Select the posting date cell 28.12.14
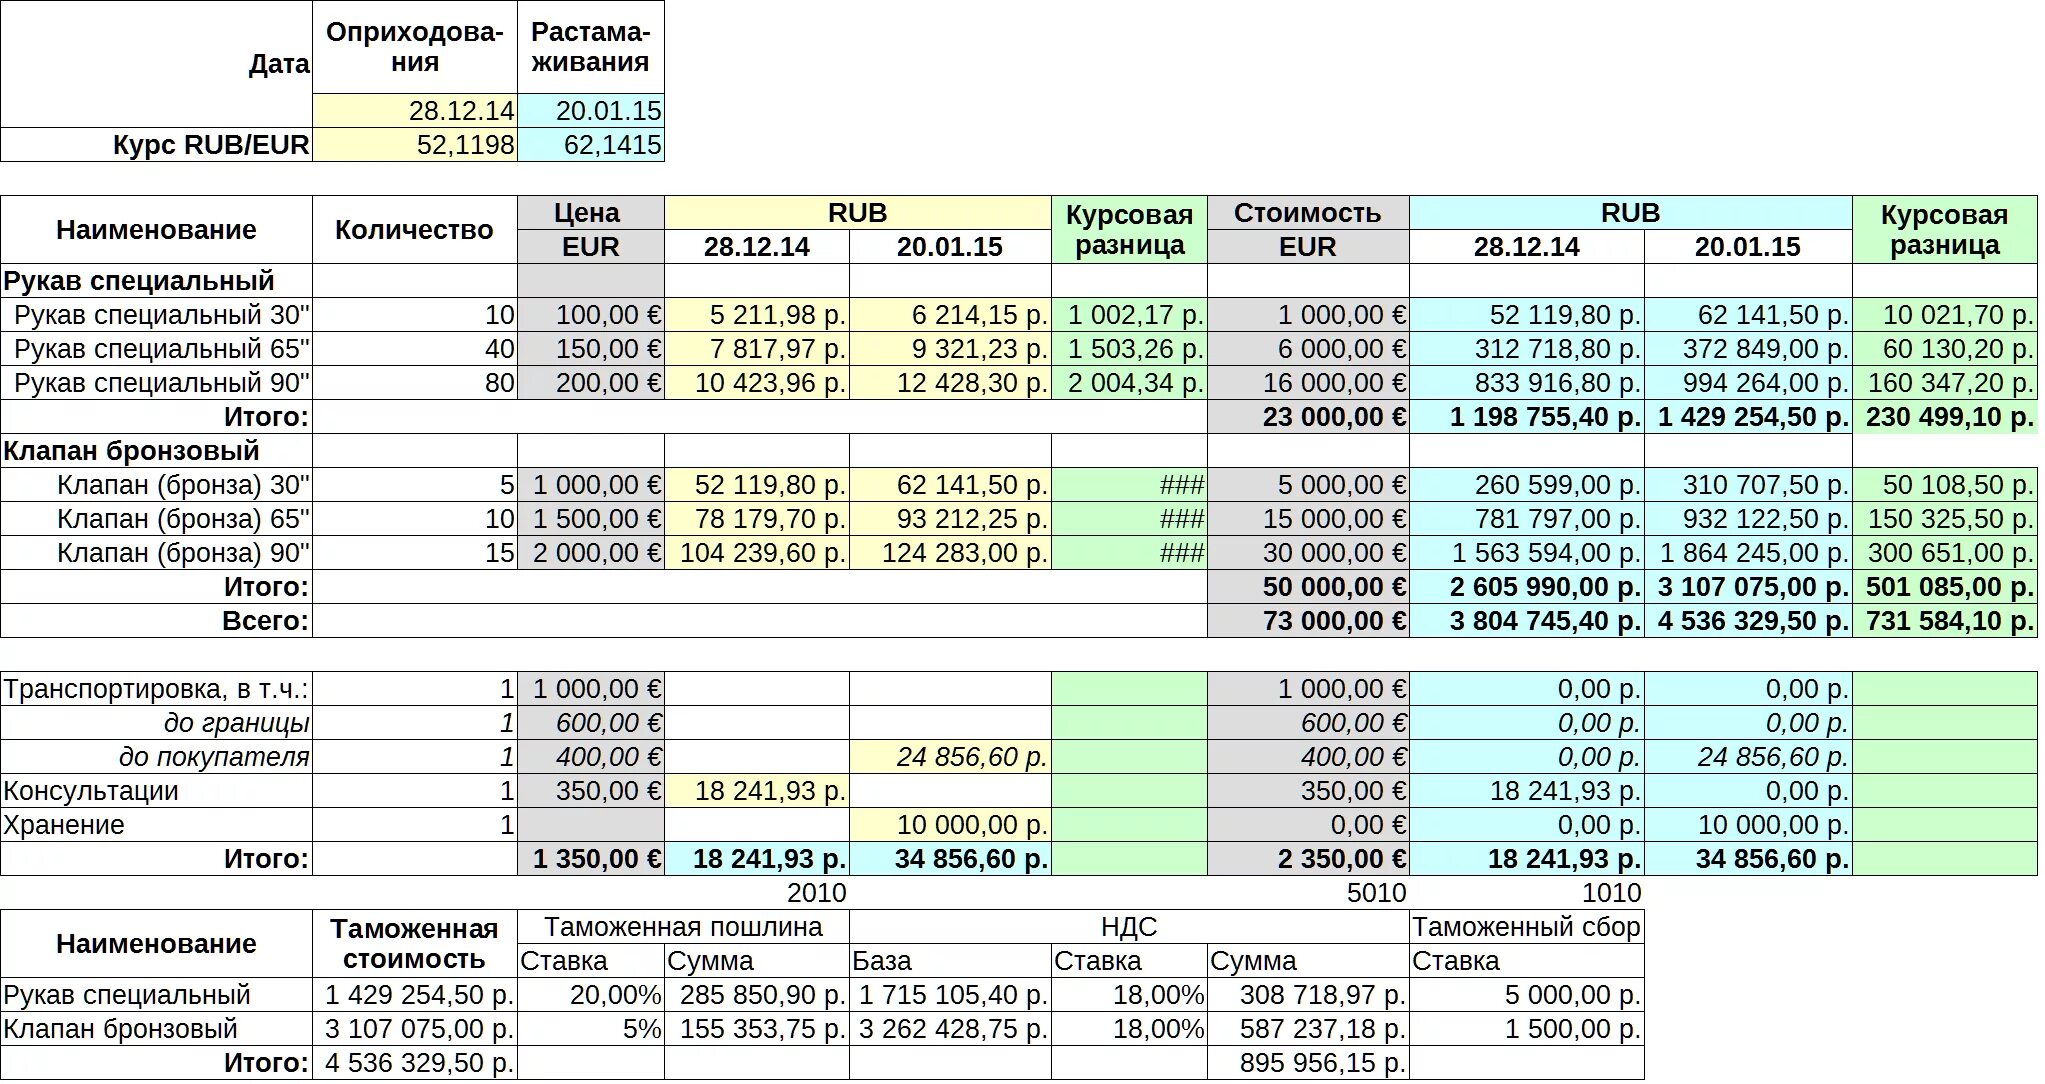This screenshot has width=2045, height=1084. coord(415,110)
